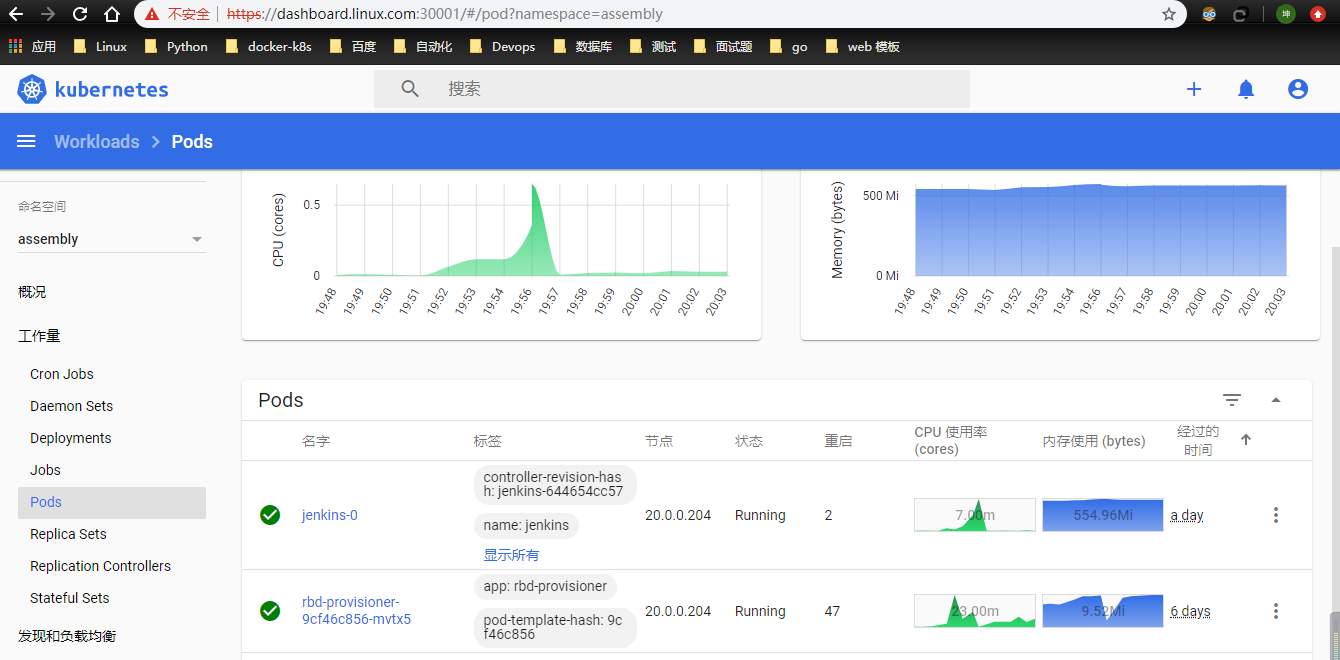Open the go bookmark folder
Viewport: 1340px width, 660px height.
788,46
